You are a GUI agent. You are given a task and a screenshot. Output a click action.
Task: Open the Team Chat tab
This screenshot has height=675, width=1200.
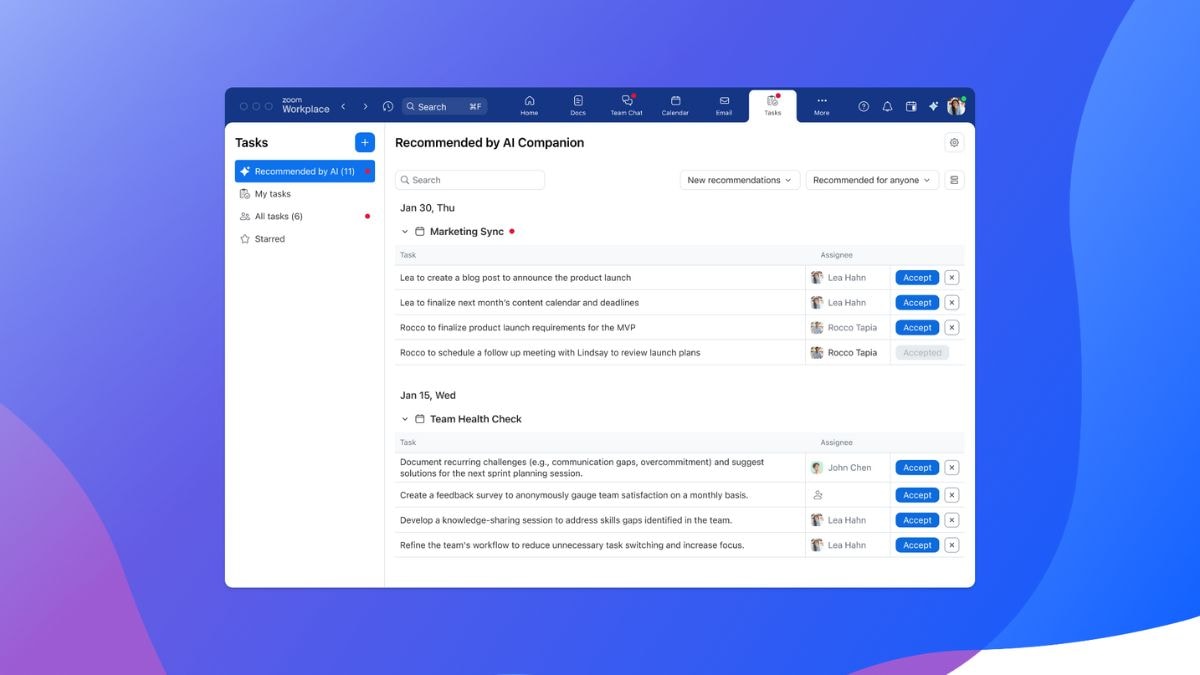tap(627, 105)
